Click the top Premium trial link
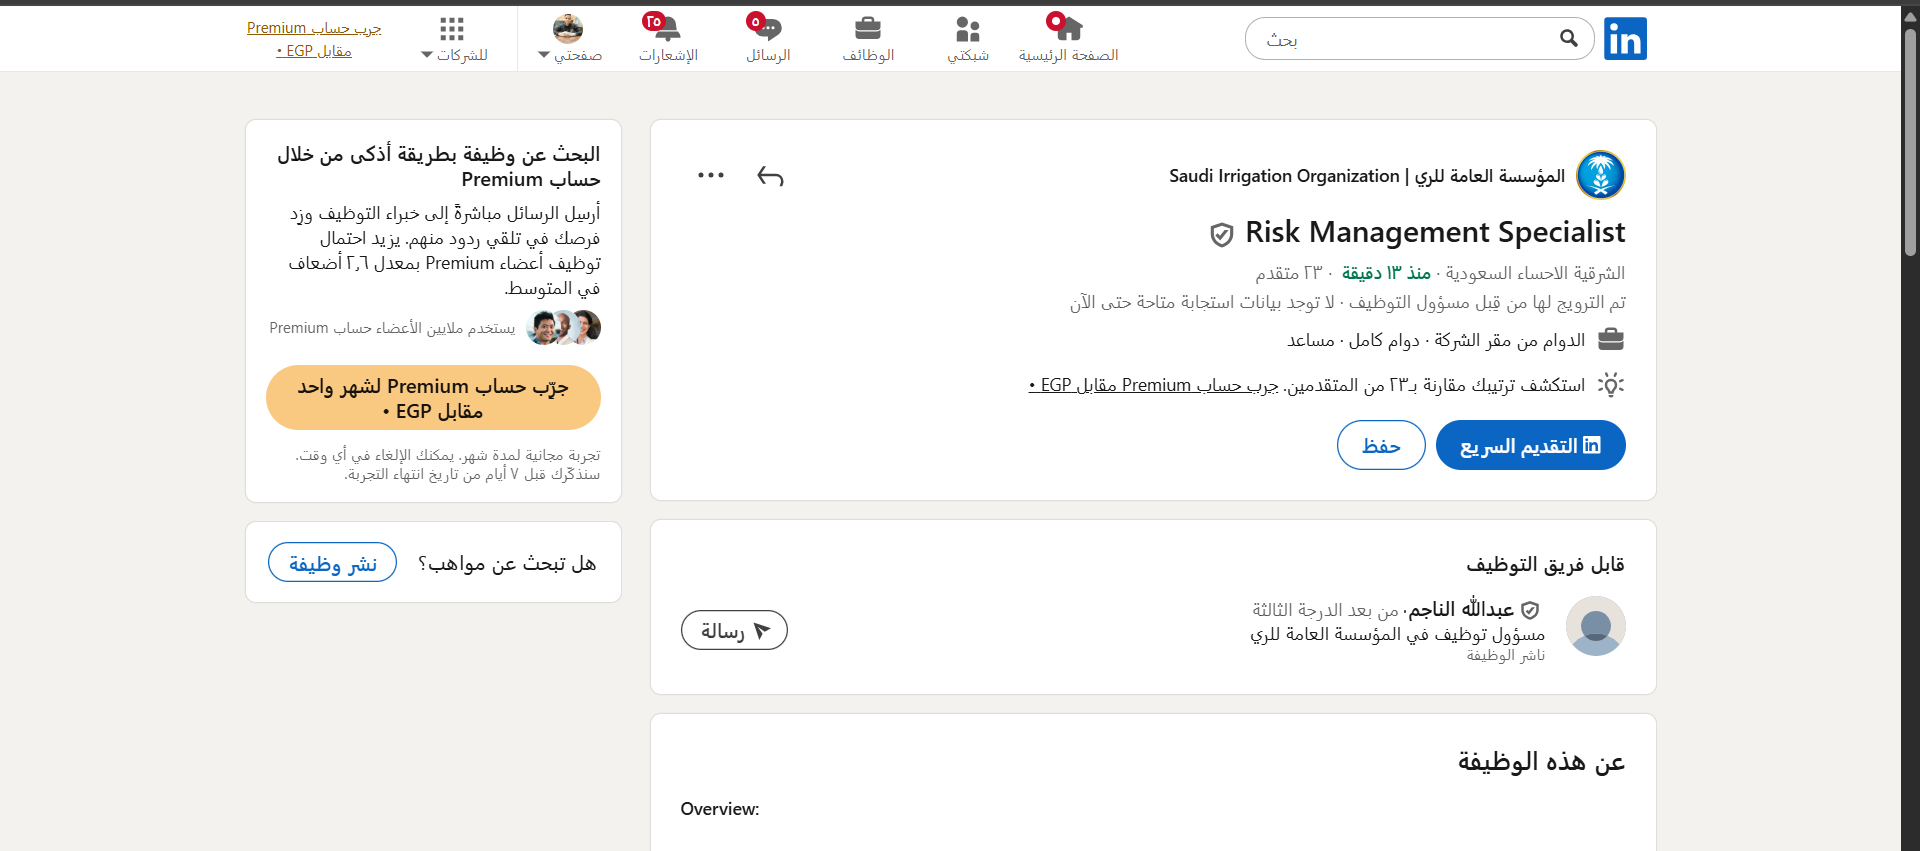The height and width of the screenshot is (851, 1920). [x=314, y=39]
